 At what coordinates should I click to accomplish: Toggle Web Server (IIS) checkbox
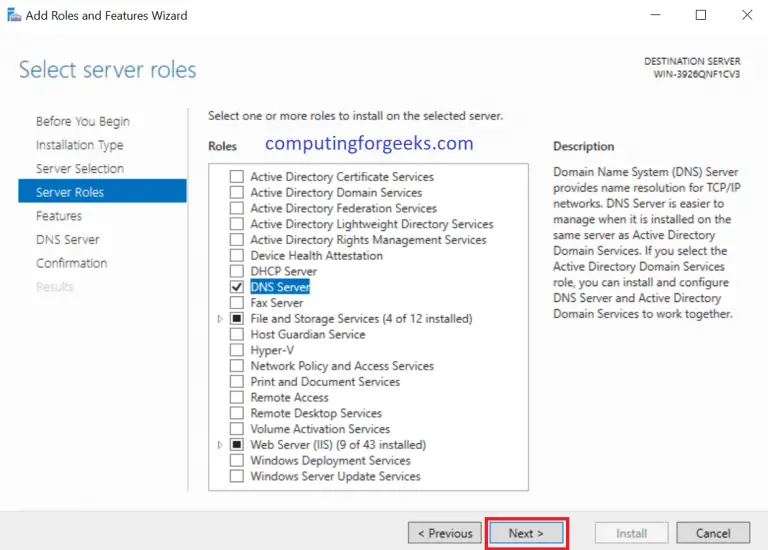click(x=237, y=444)
